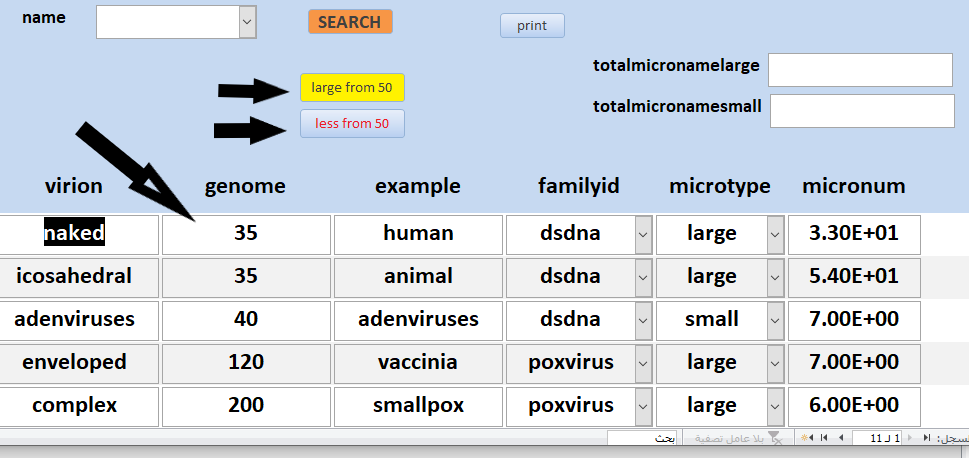Click the current record number field
Screen dimensions: 969x458
[x=876, y=438]
